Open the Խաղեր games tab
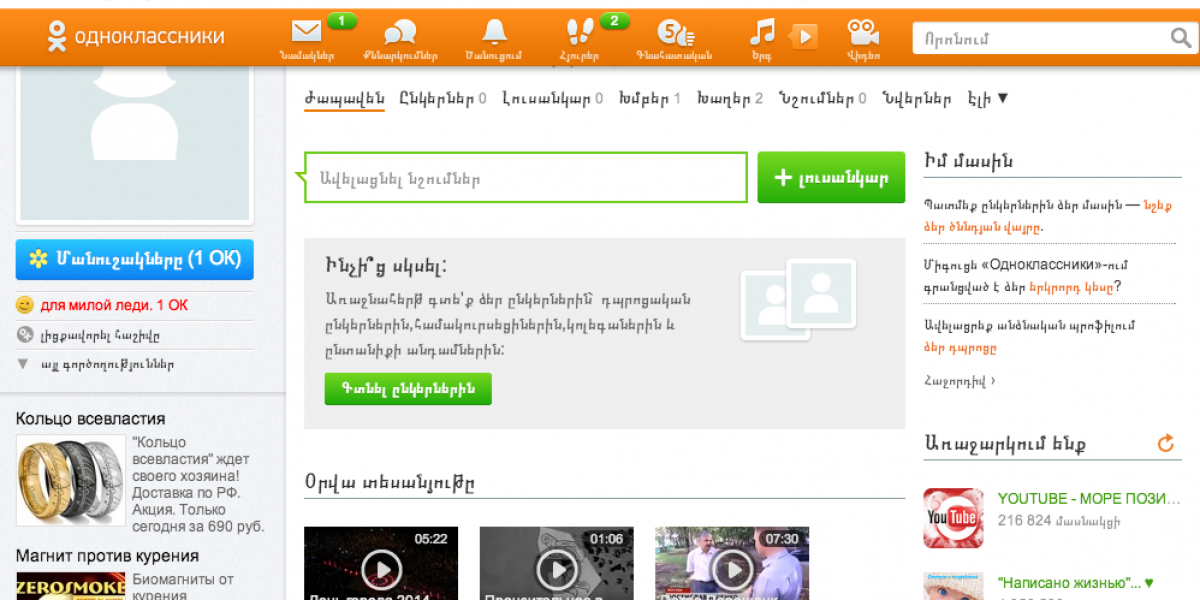 (730, 99)
